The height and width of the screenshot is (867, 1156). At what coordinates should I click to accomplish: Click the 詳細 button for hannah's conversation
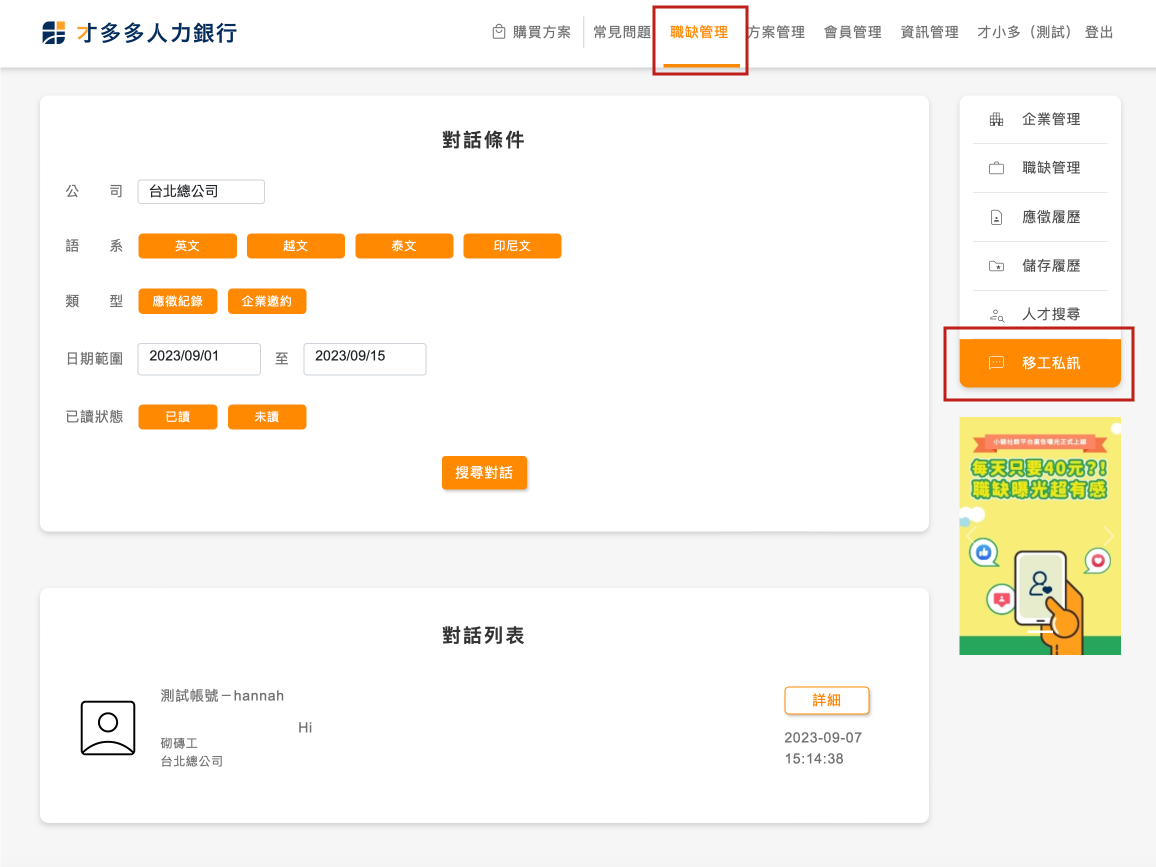pos(826,701)
